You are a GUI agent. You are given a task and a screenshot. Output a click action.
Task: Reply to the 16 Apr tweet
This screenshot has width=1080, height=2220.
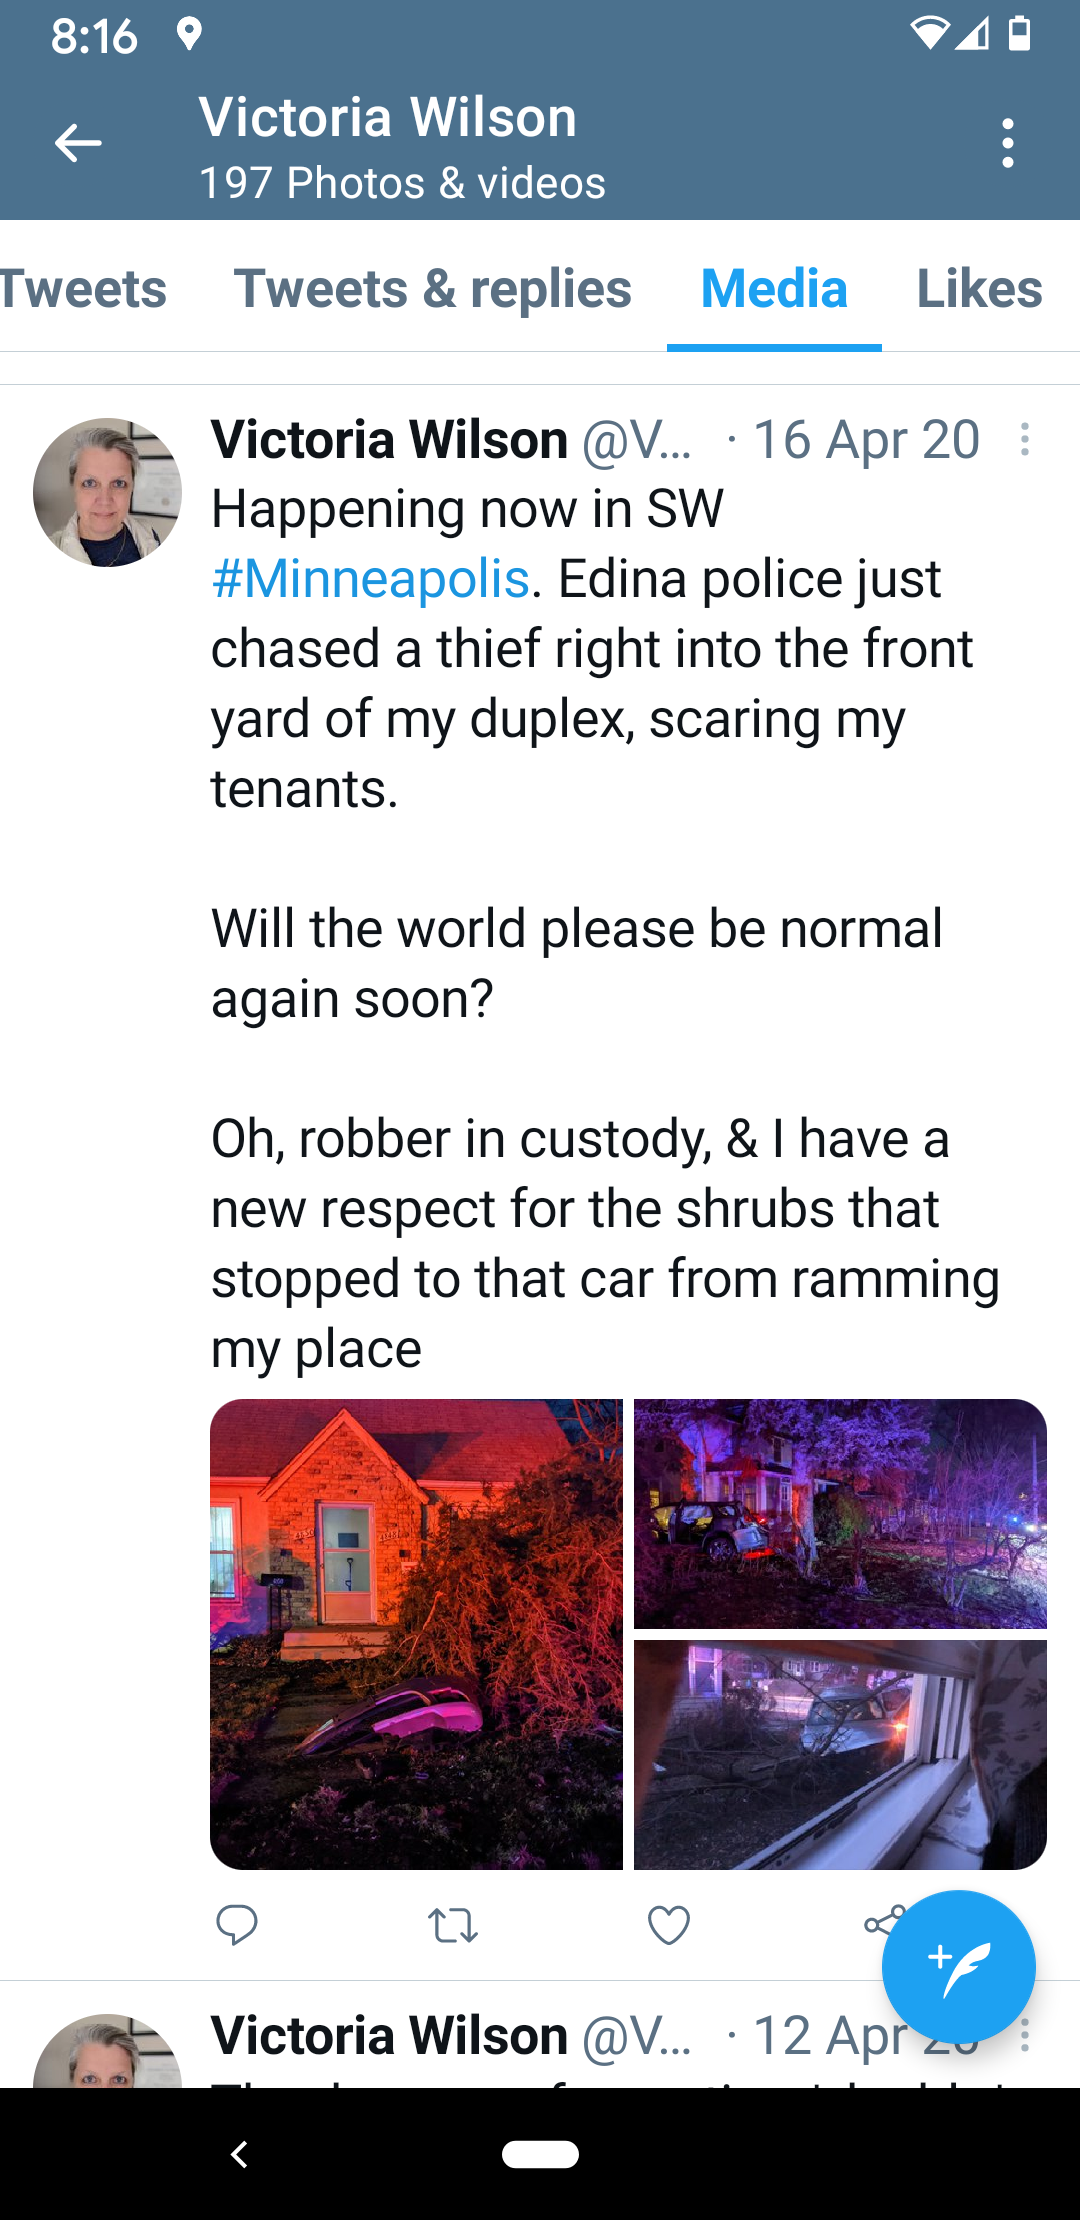click(x=237, y=1924)
